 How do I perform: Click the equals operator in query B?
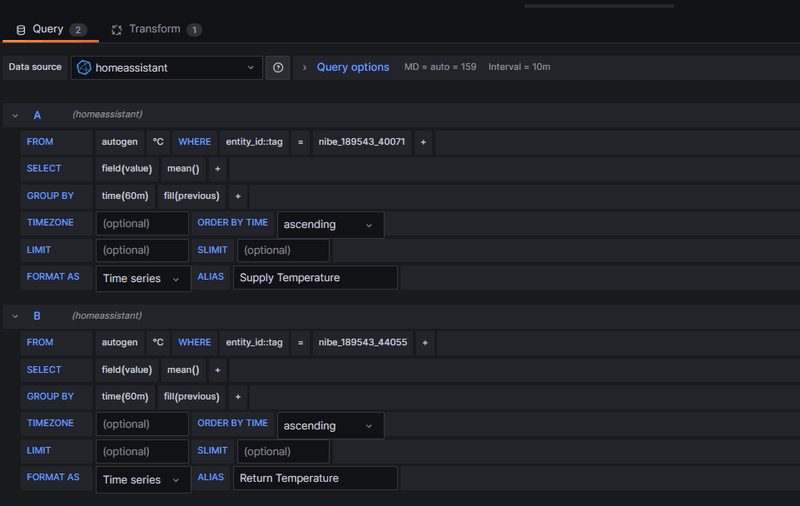(x=301, y=343)
